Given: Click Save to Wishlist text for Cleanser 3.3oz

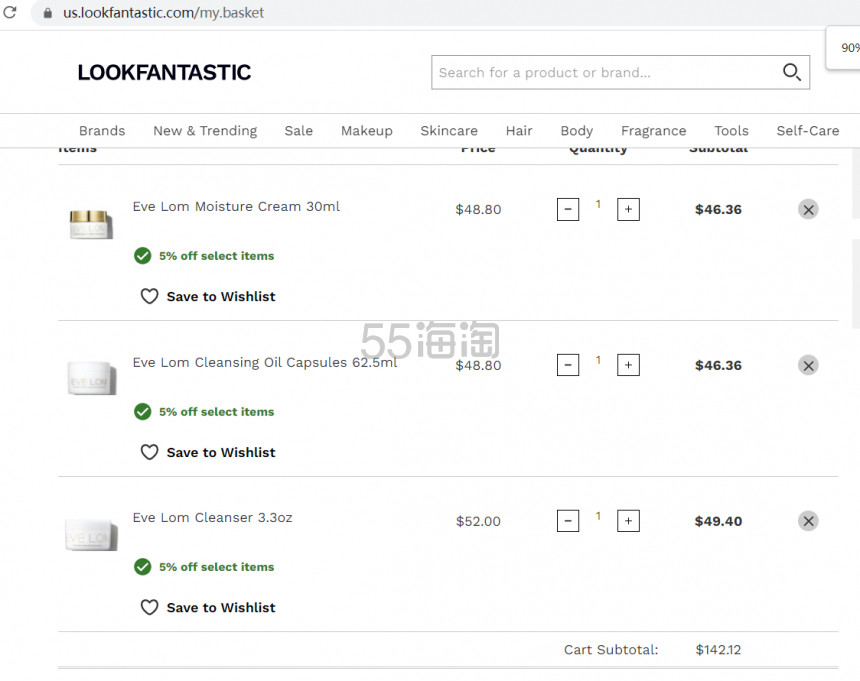Looking at the screenshot, I should 221,608.
